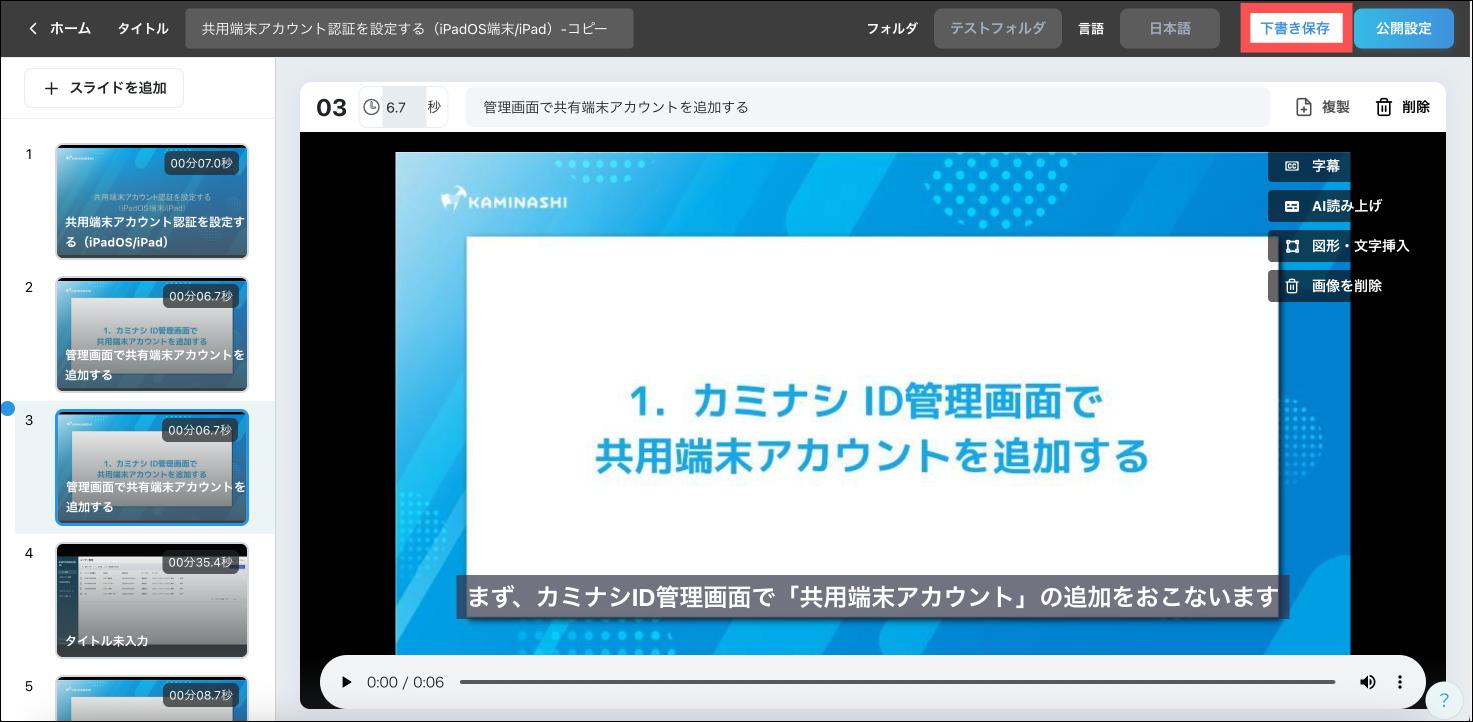Image resolution: width=1473 pixels, height=722 pixels.
Task: Open the 日本語 language selector
Action: [1170, 29]
